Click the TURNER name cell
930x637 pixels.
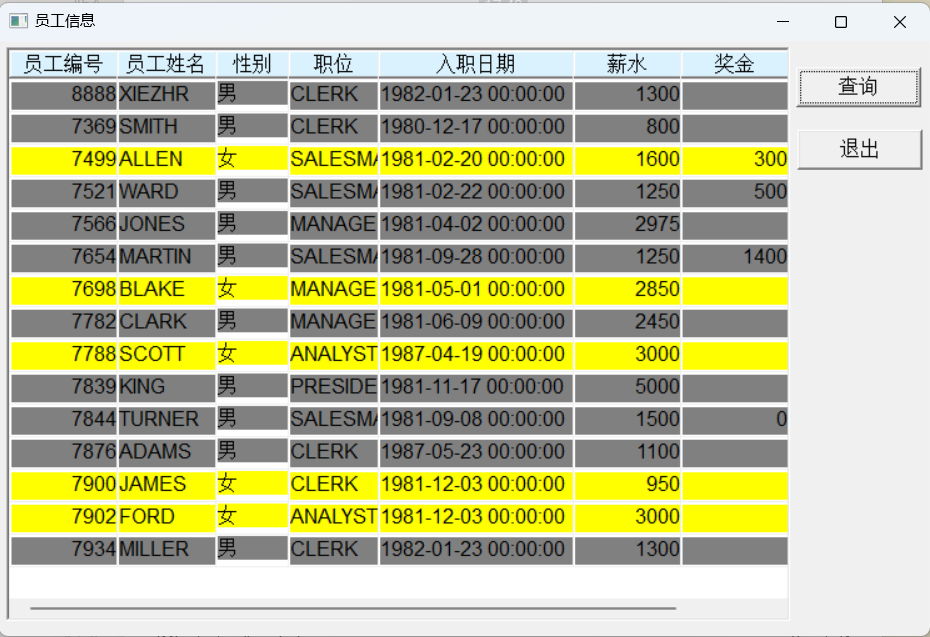(x=167, y=420)
